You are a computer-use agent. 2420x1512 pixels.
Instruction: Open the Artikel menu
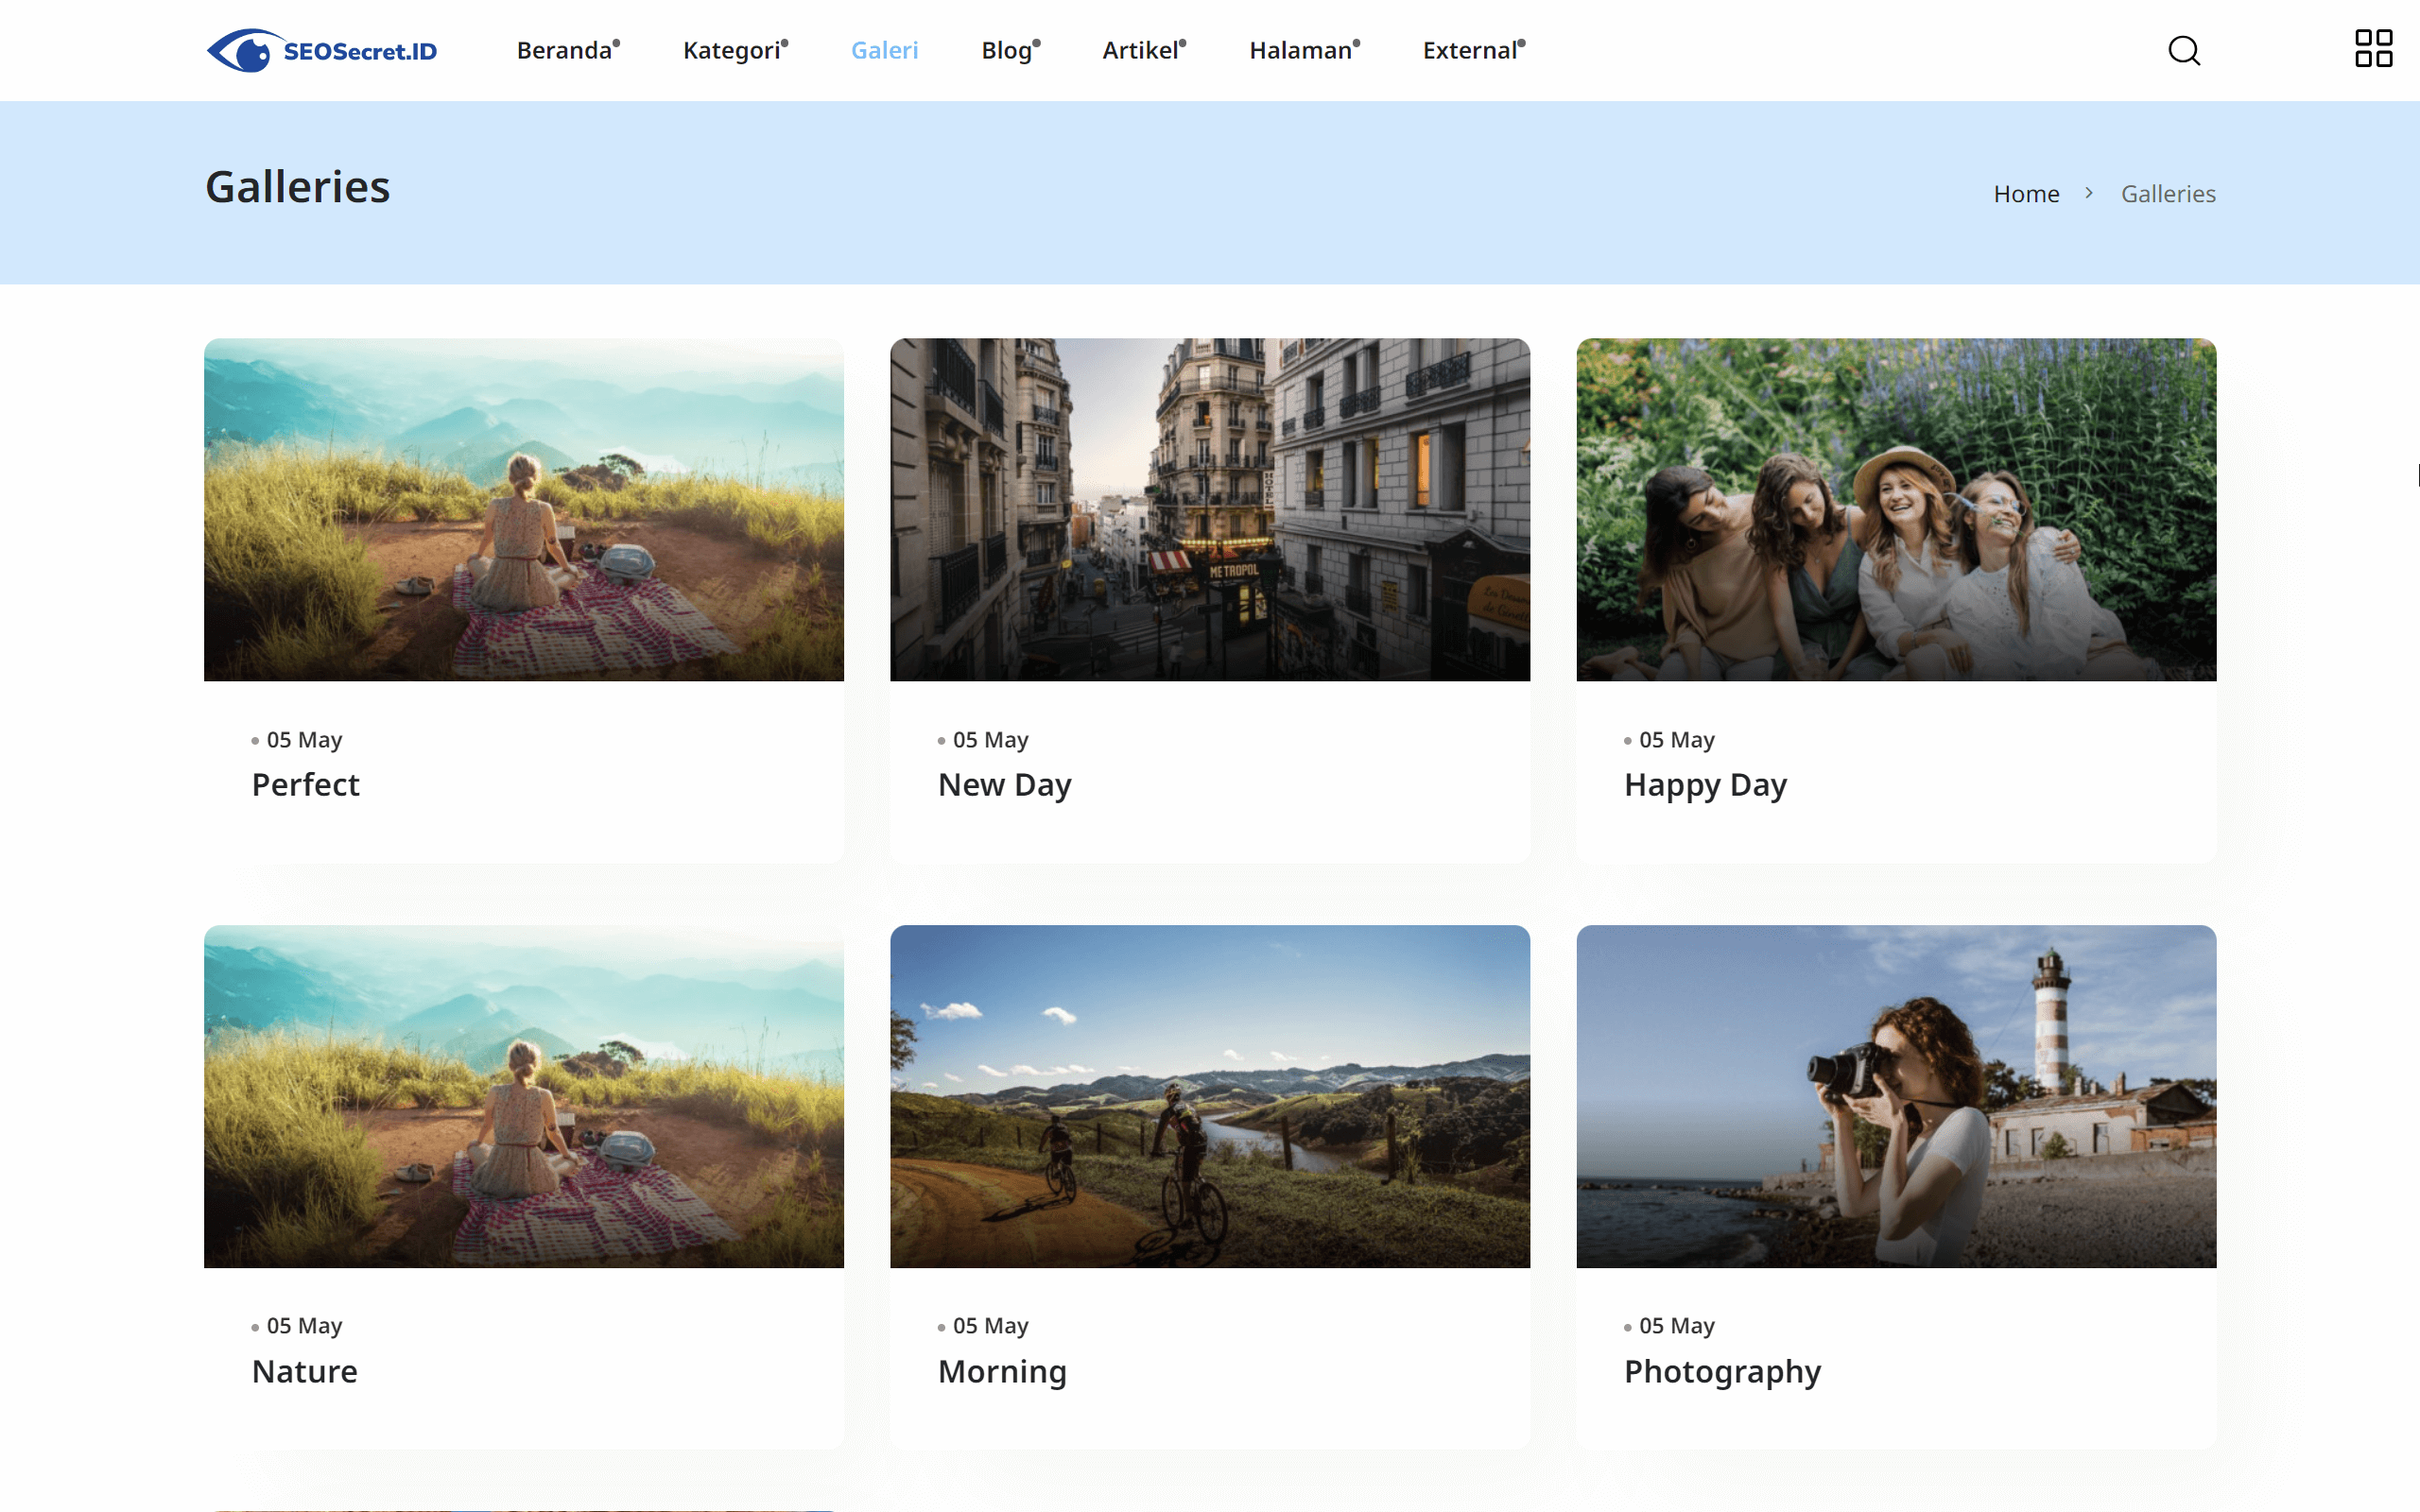(1140, 50)
